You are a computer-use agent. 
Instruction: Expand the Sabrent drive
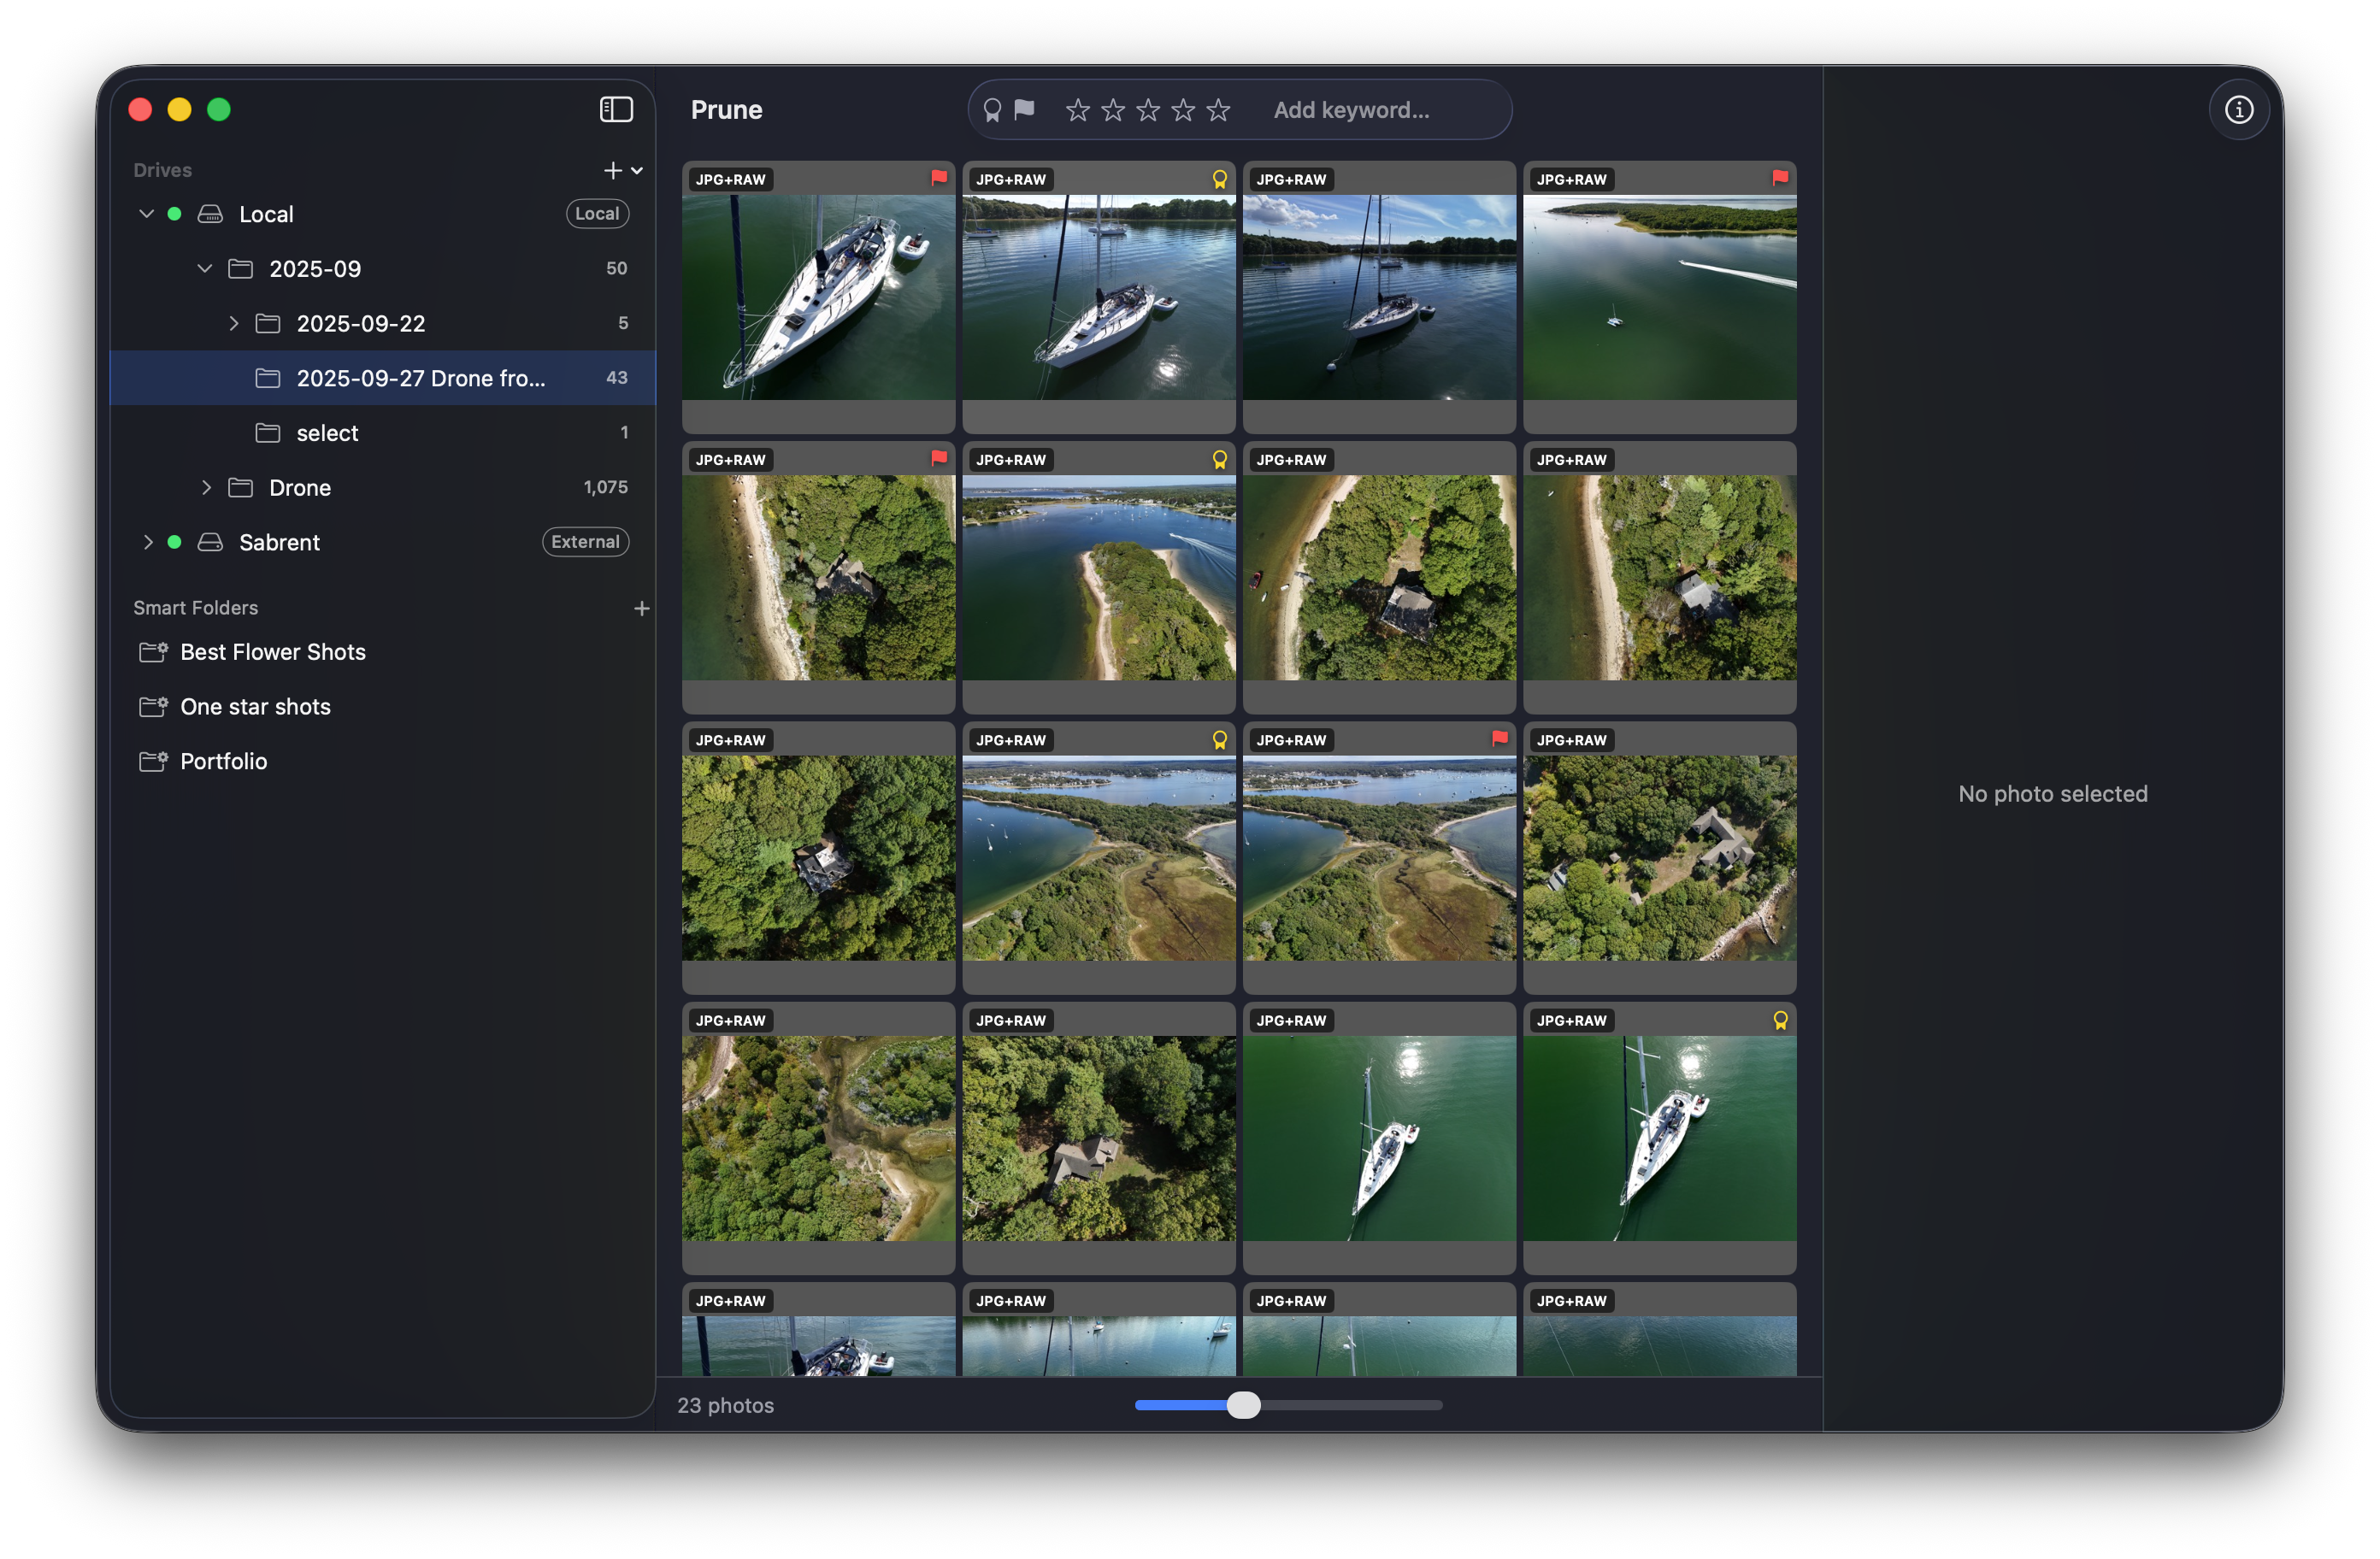(148, 542)
